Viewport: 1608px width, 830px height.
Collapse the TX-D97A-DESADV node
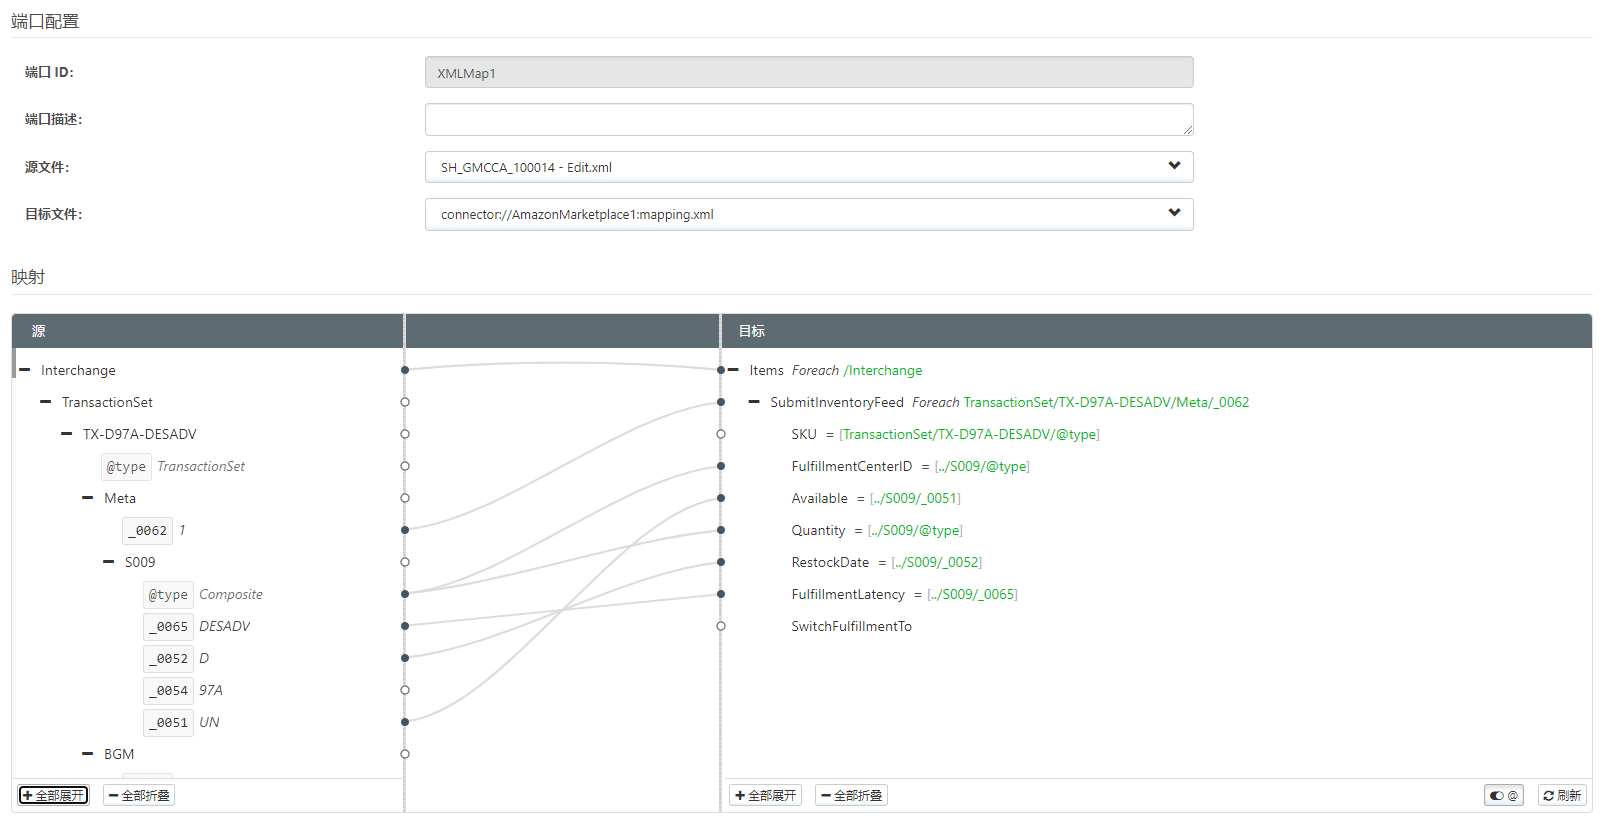[x=67, y=434]
